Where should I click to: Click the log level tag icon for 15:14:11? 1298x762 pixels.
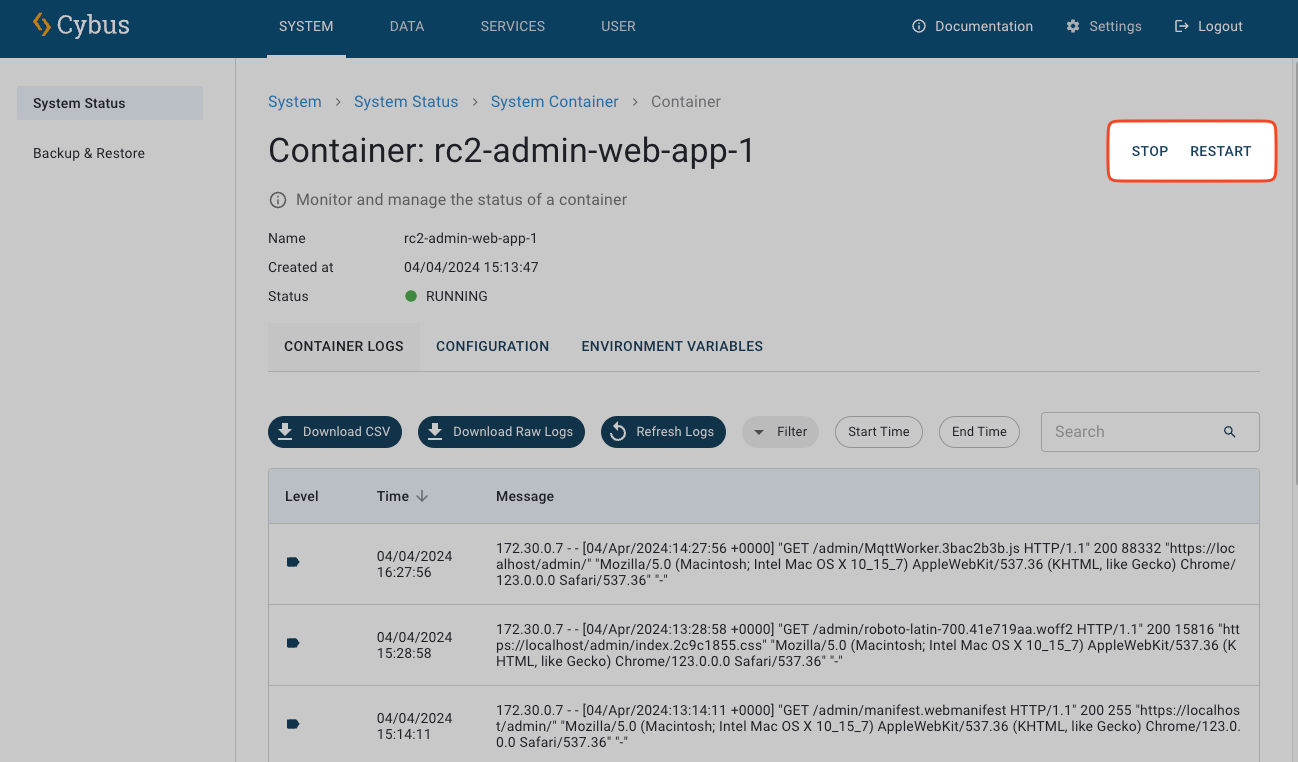point(293,724)
